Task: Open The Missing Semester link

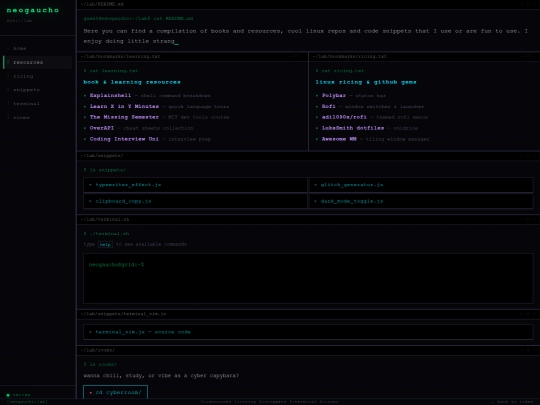Action: [124, 117]
